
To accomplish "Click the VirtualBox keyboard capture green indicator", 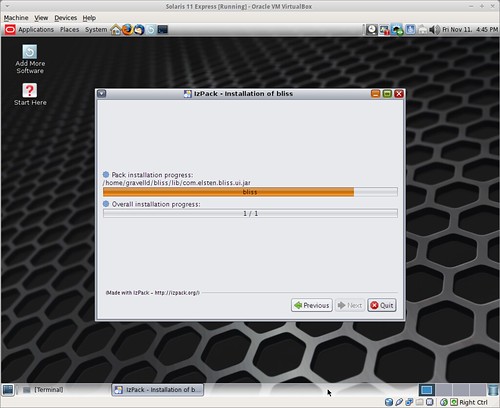I will click(454, 402).
